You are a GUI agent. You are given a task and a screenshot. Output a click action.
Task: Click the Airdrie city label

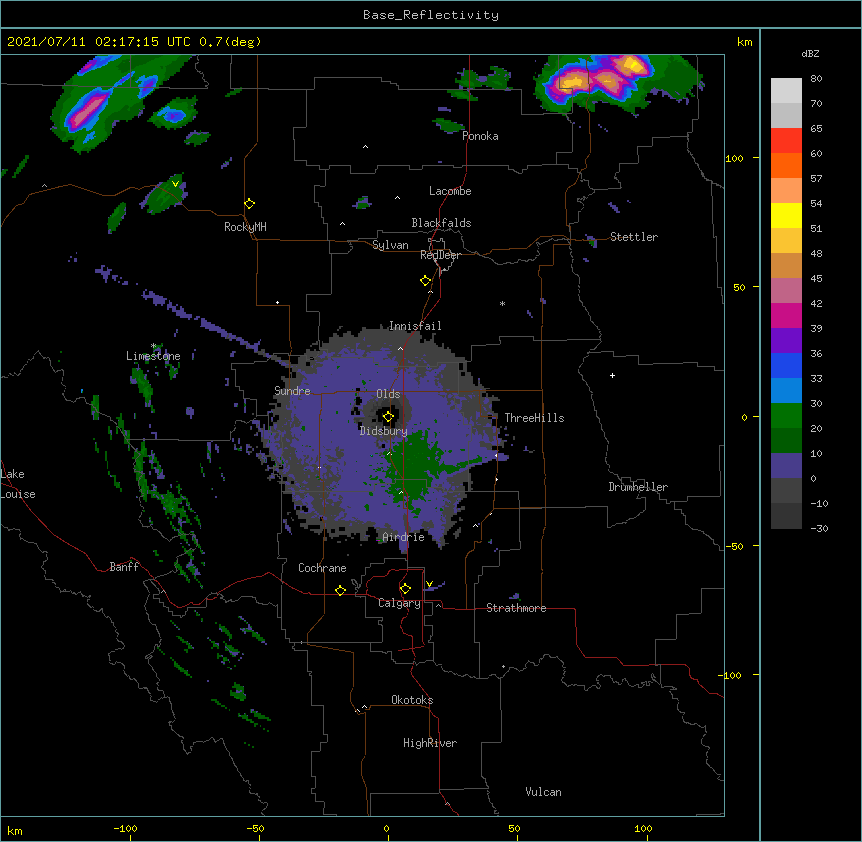point(403,537)
